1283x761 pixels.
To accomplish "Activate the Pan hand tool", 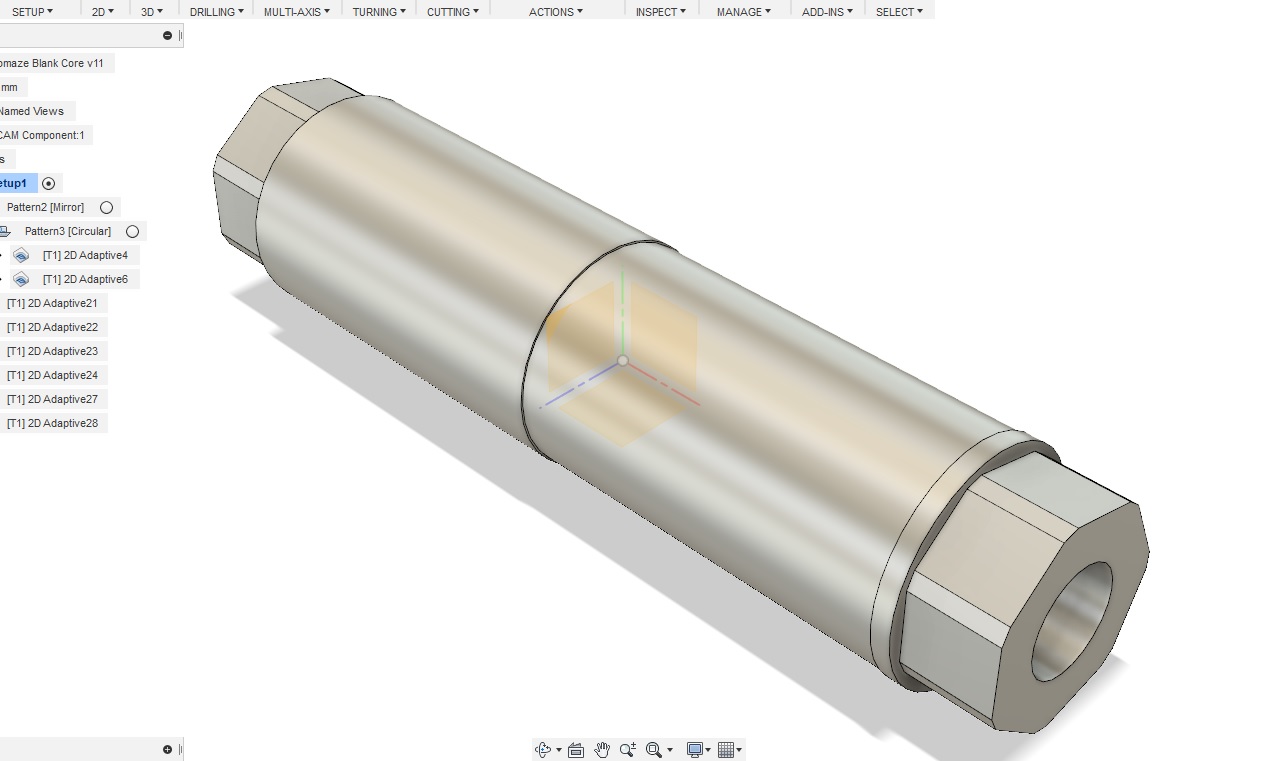I will tap(602, 750).
